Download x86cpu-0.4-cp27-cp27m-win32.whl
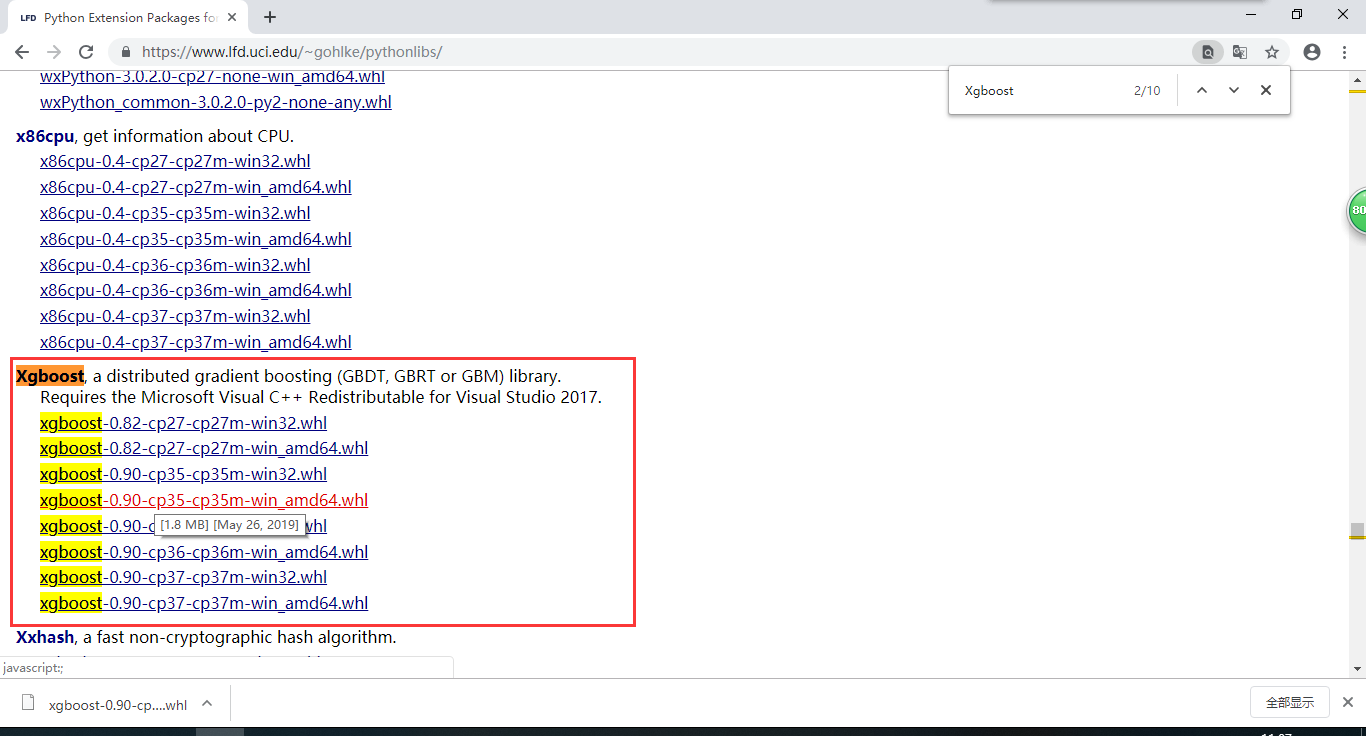Screen dimensions: 1366x736 (175, 161)
